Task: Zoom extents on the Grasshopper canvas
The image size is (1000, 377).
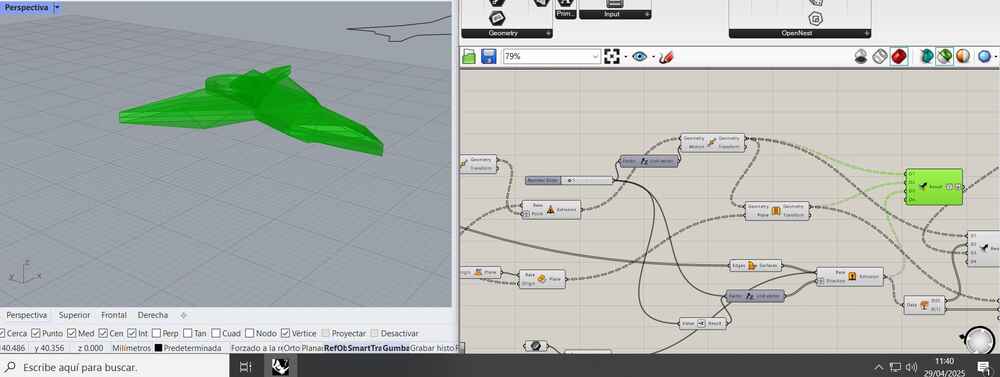Action: (x=612, y=57)
